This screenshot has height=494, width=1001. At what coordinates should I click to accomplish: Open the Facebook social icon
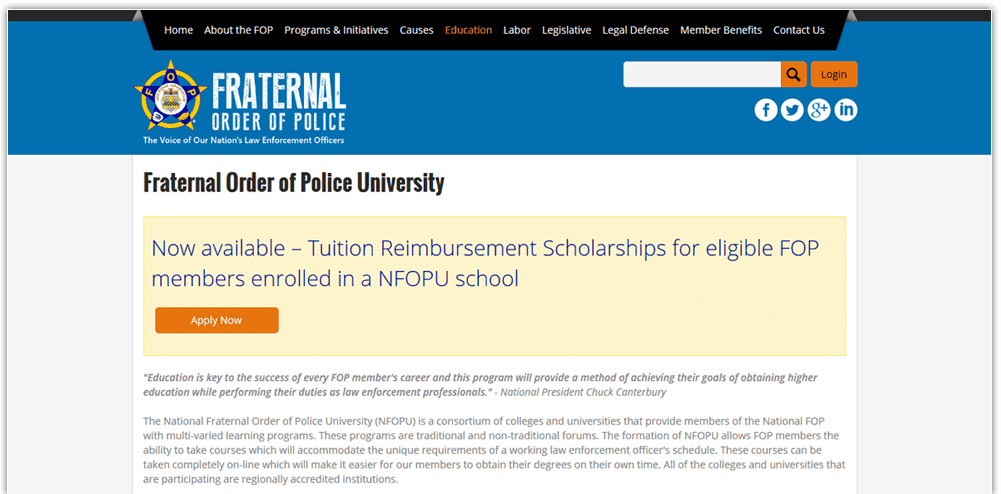click(765, 110)
